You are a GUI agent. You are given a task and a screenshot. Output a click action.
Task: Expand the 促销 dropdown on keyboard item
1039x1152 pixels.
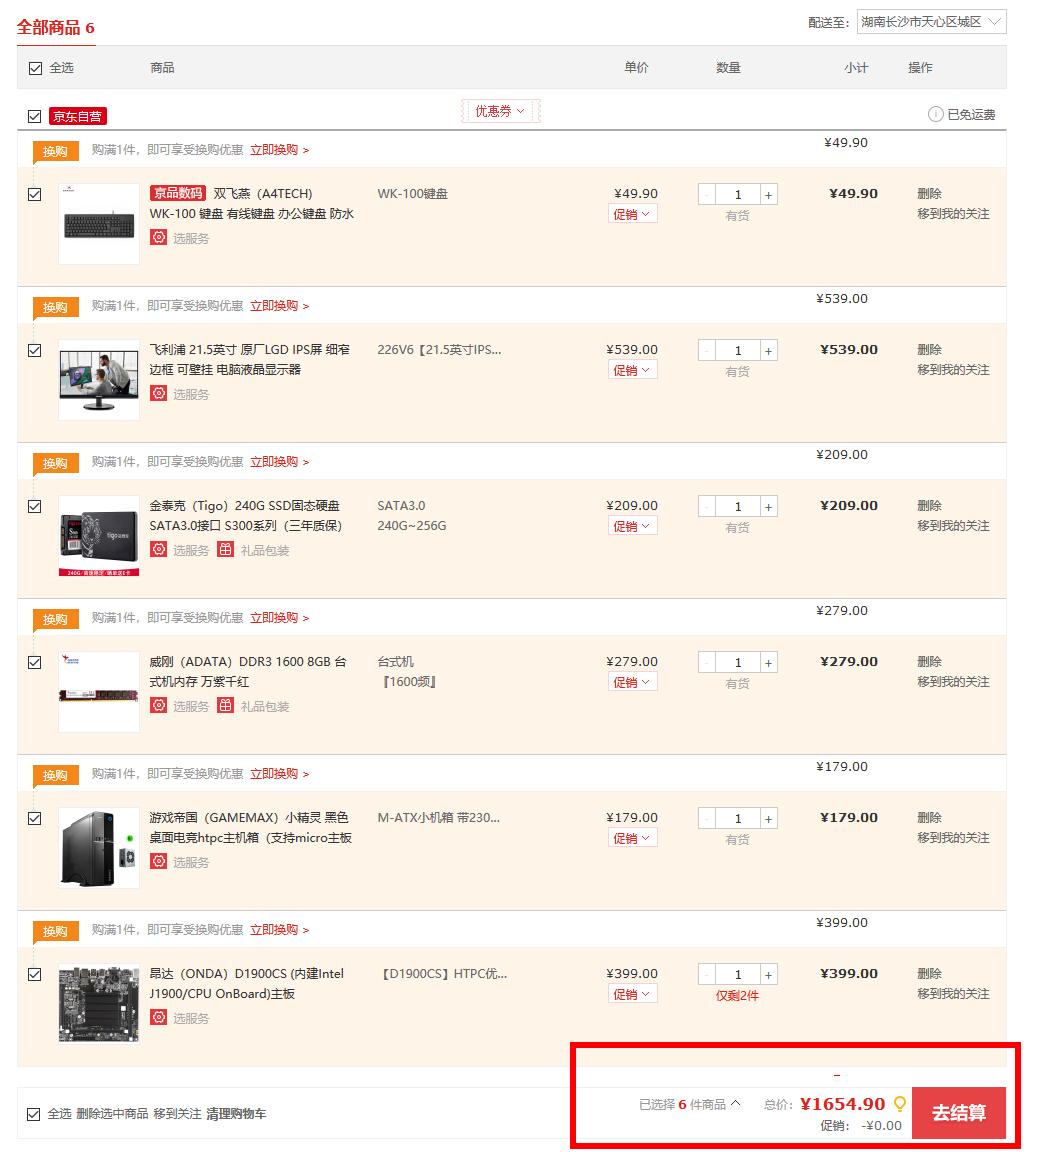coord(632,213)
